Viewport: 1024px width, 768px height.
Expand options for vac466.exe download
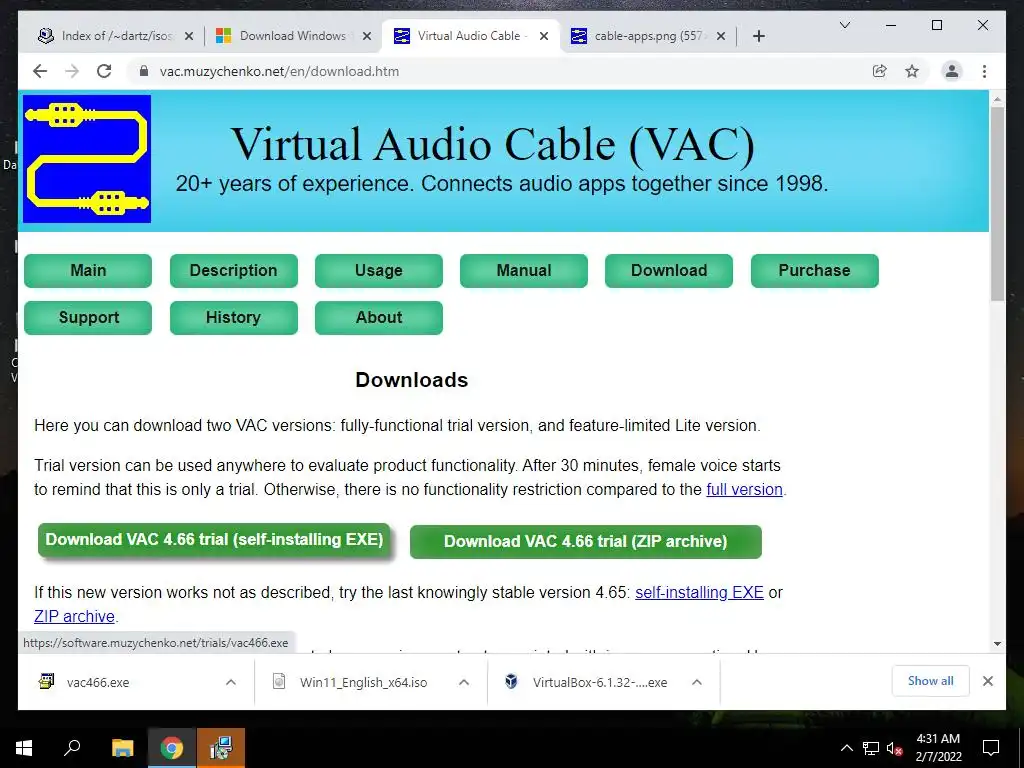pyautogui.click(x=231, y=682)
